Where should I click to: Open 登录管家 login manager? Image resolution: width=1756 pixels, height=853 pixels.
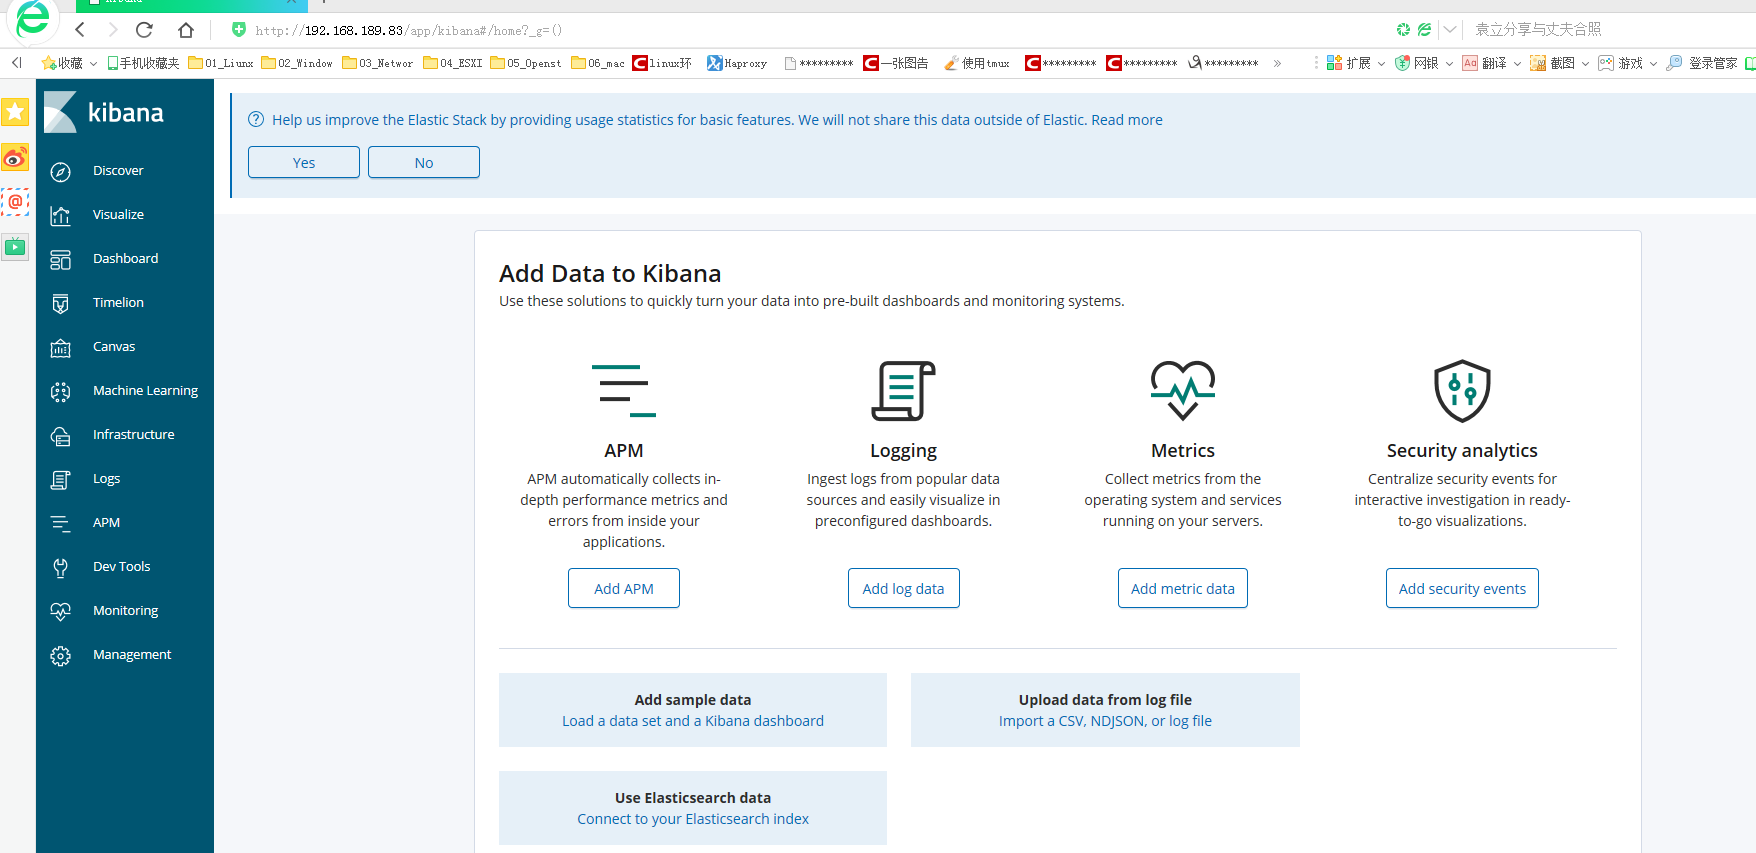(x=1701, y=63)
